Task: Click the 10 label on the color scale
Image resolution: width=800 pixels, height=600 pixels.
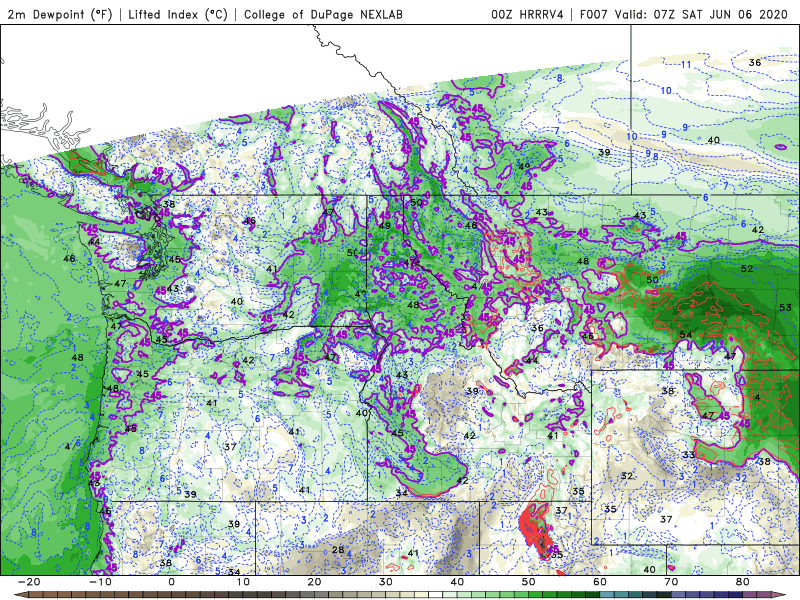Action: click(243, 582)
